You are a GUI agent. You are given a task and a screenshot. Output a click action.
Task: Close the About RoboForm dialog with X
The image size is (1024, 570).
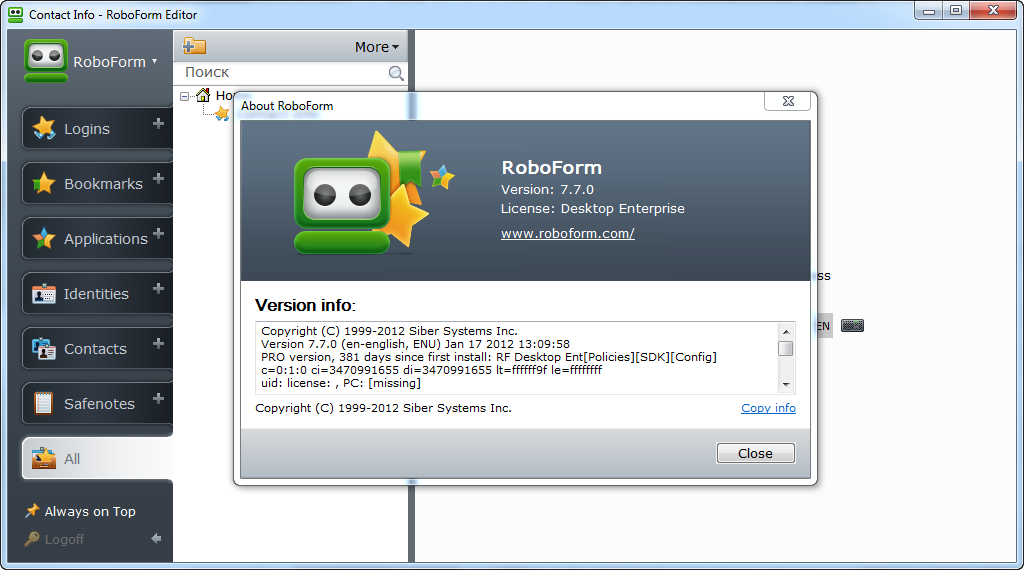pyautogui.click(x=788, y=101)
